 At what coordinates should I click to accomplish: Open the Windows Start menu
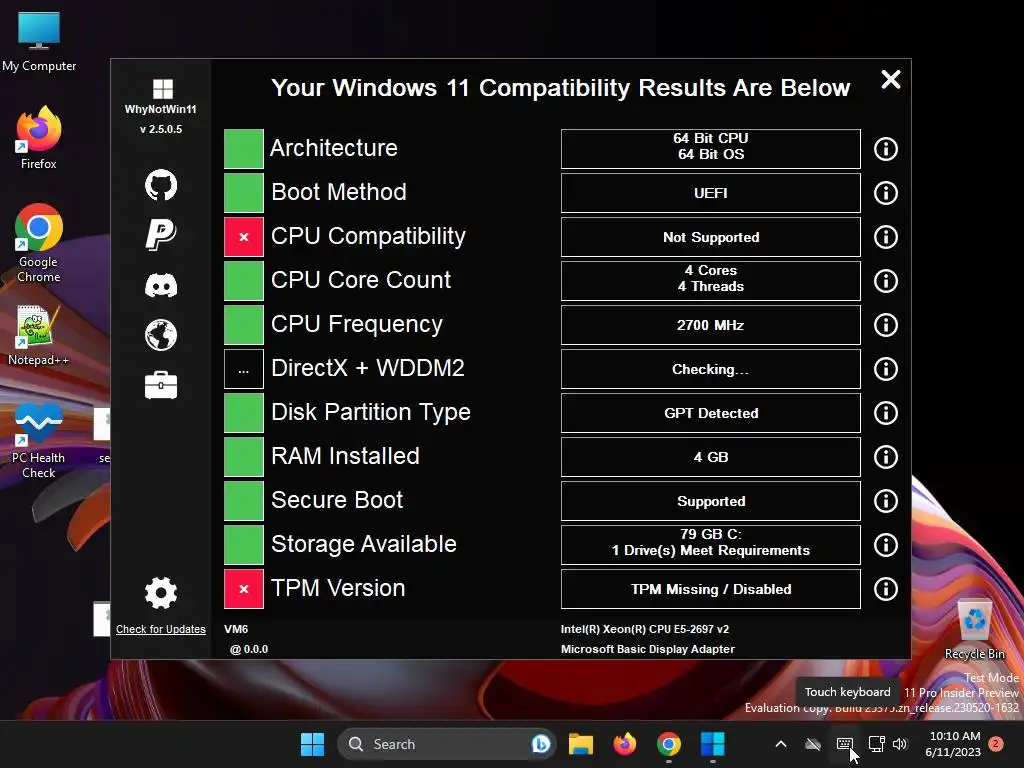click(312, 744)
